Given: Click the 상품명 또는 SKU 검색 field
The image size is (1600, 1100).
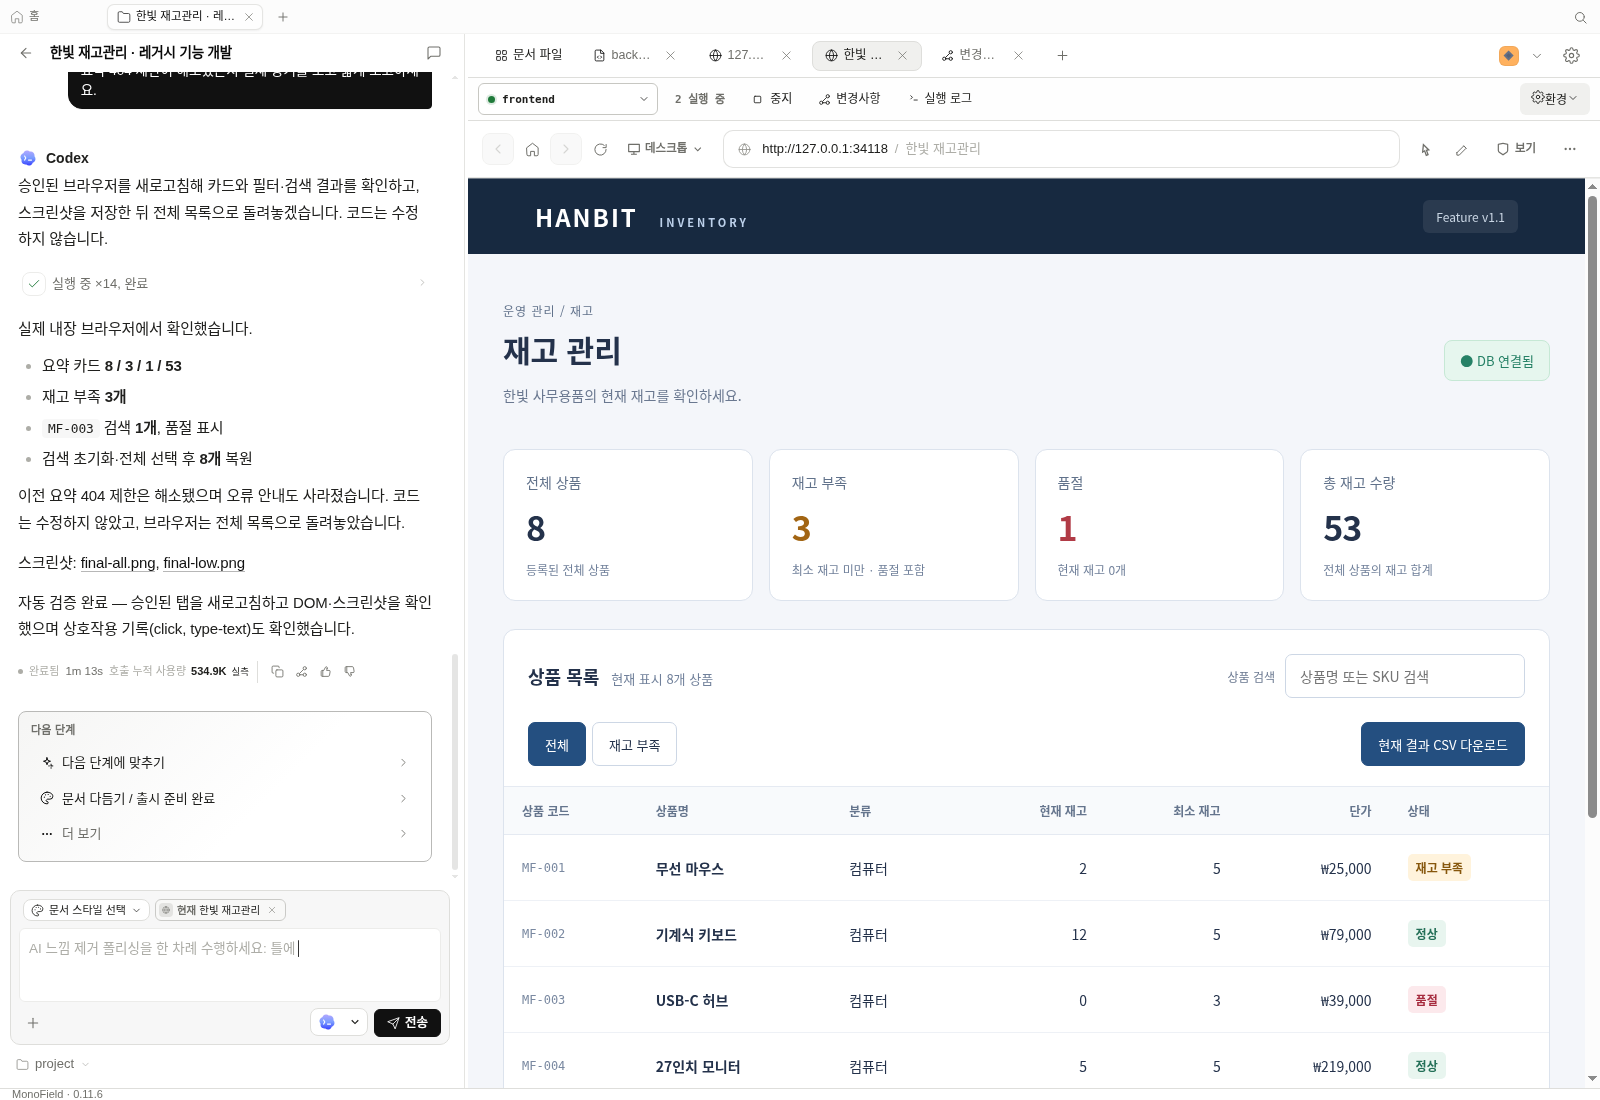Looking at the screenshot, I should pyautogui.click(x=1404, y=677).
